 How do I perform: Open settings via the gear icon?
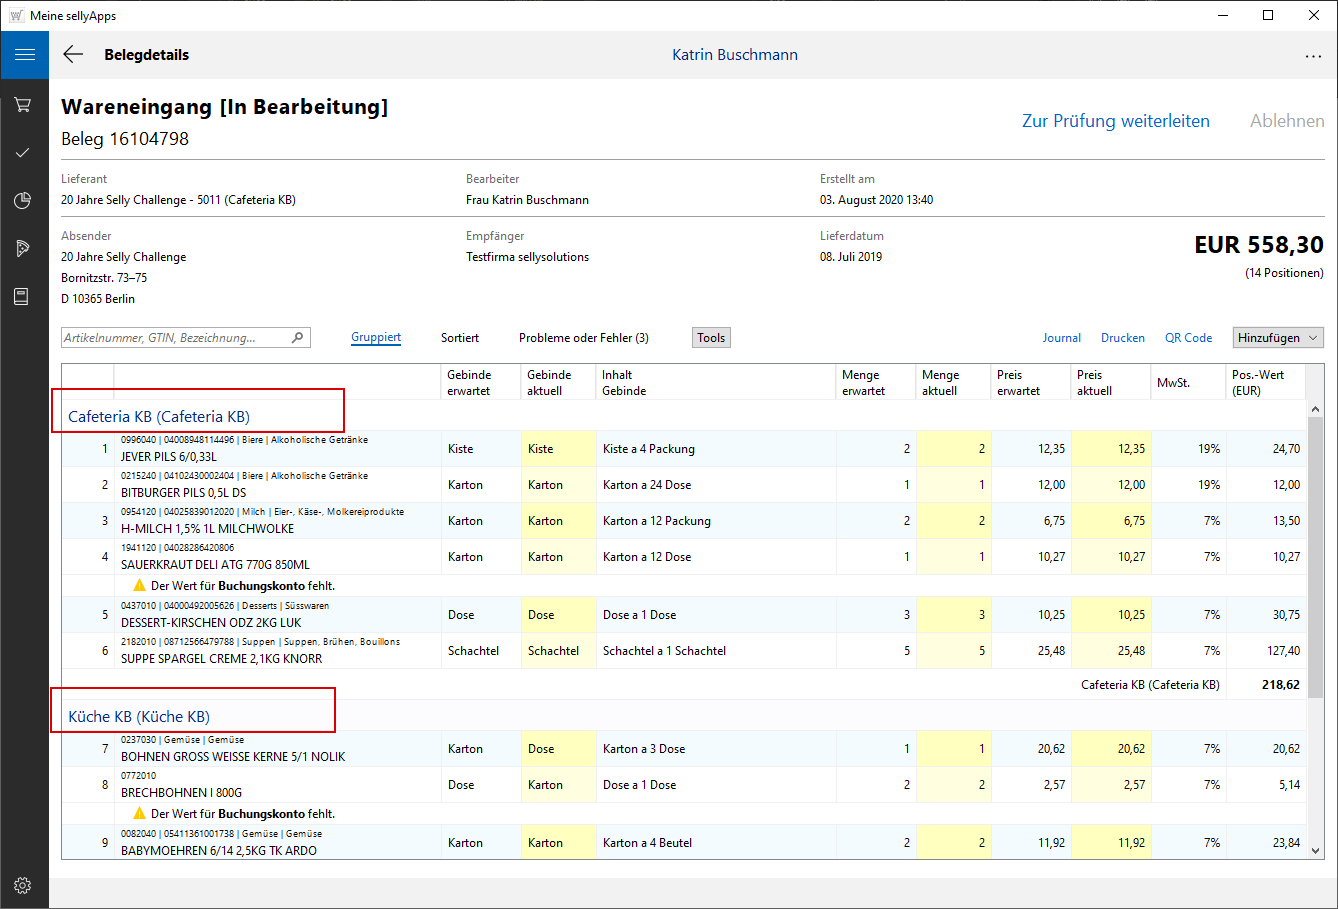(x=23, y=885)
